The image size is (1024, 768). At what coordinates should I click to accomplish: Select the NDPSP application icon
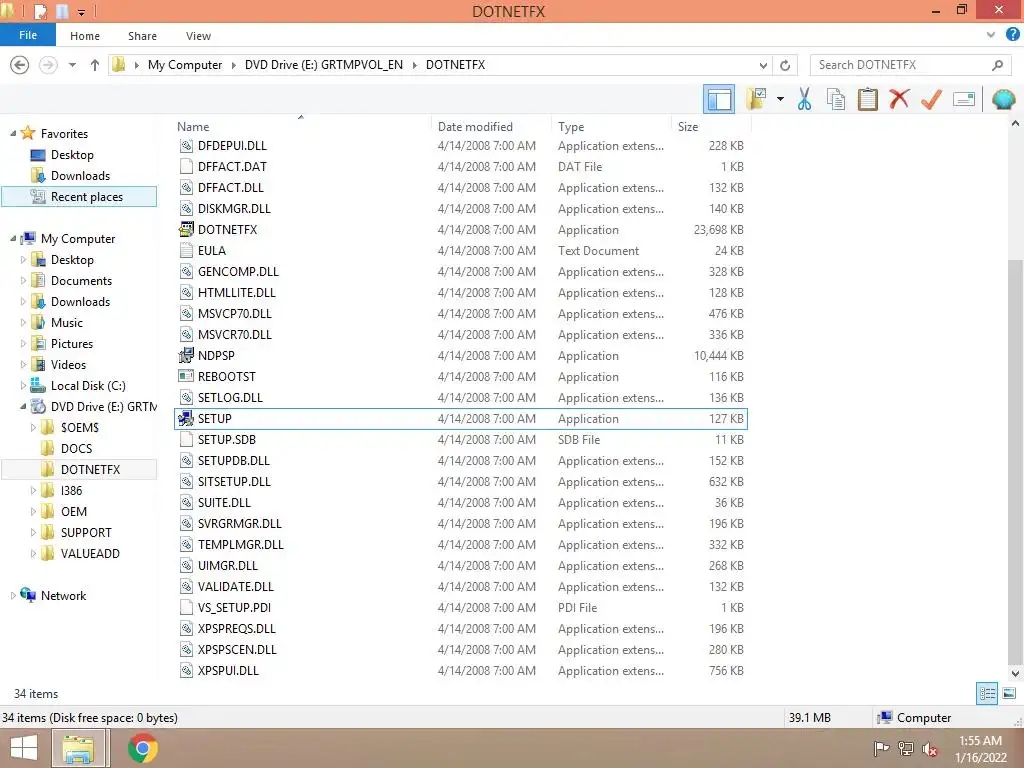click(186, 355)
